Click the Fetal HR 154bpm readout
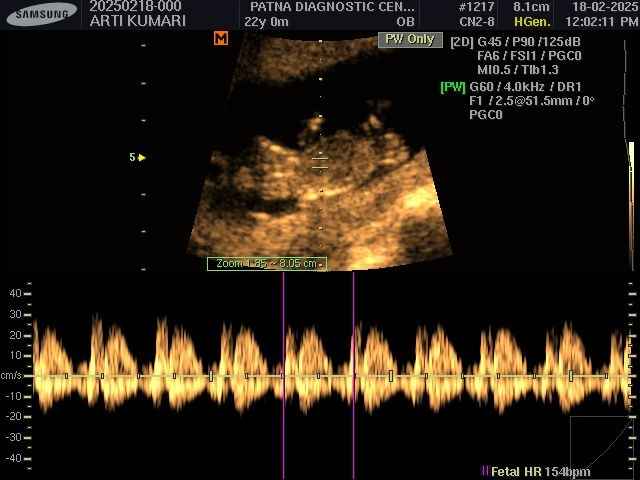Viewport: 640px width, 480px height. pos(540,472)
